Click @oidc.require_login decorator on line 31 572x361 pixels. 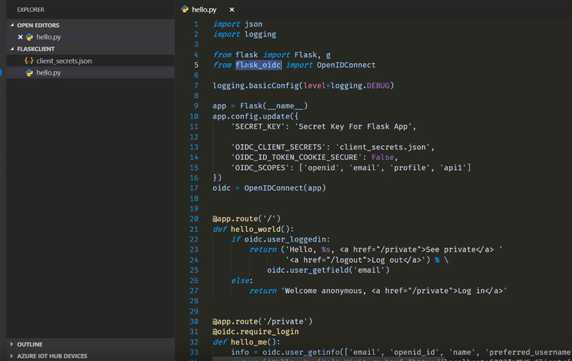click(x=256, y=332)
